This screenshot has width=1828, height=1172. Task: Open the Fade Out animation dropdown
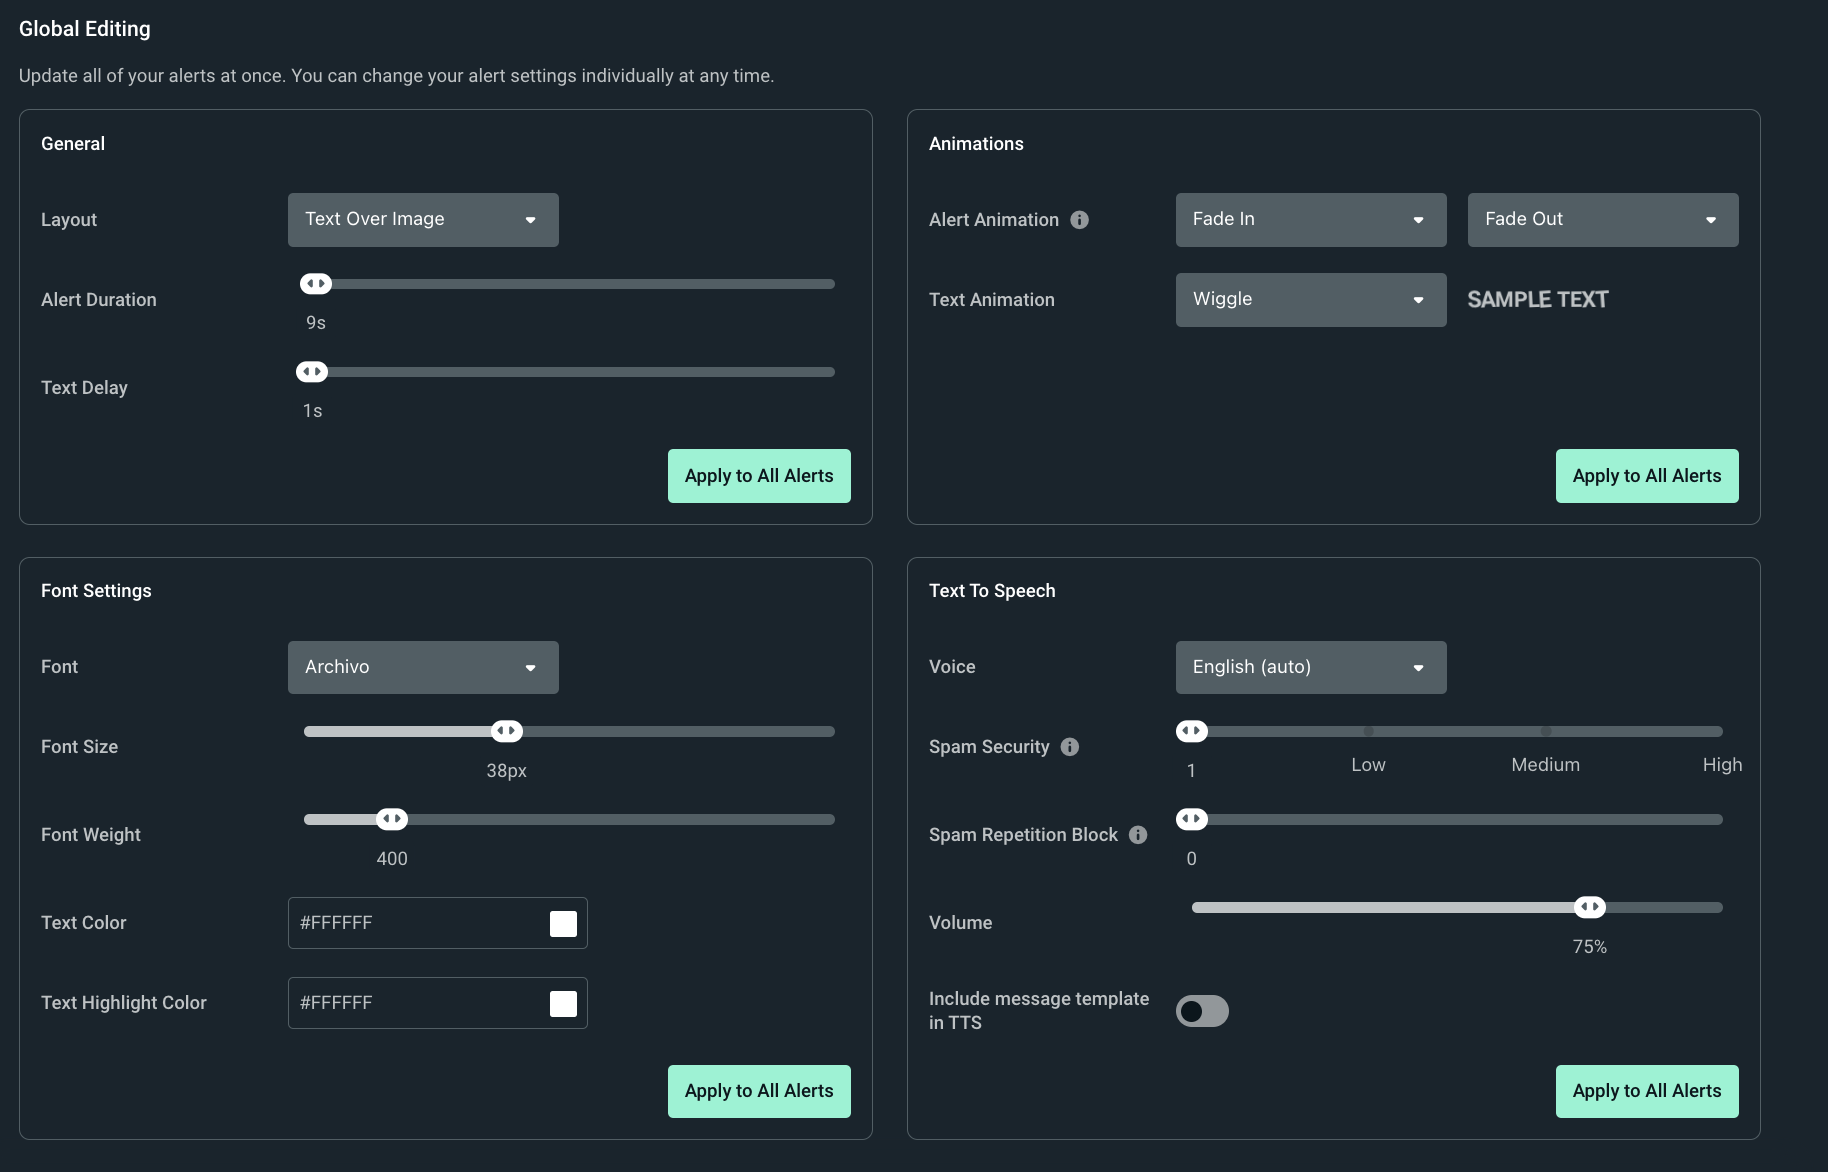[x=1602, y=220]
